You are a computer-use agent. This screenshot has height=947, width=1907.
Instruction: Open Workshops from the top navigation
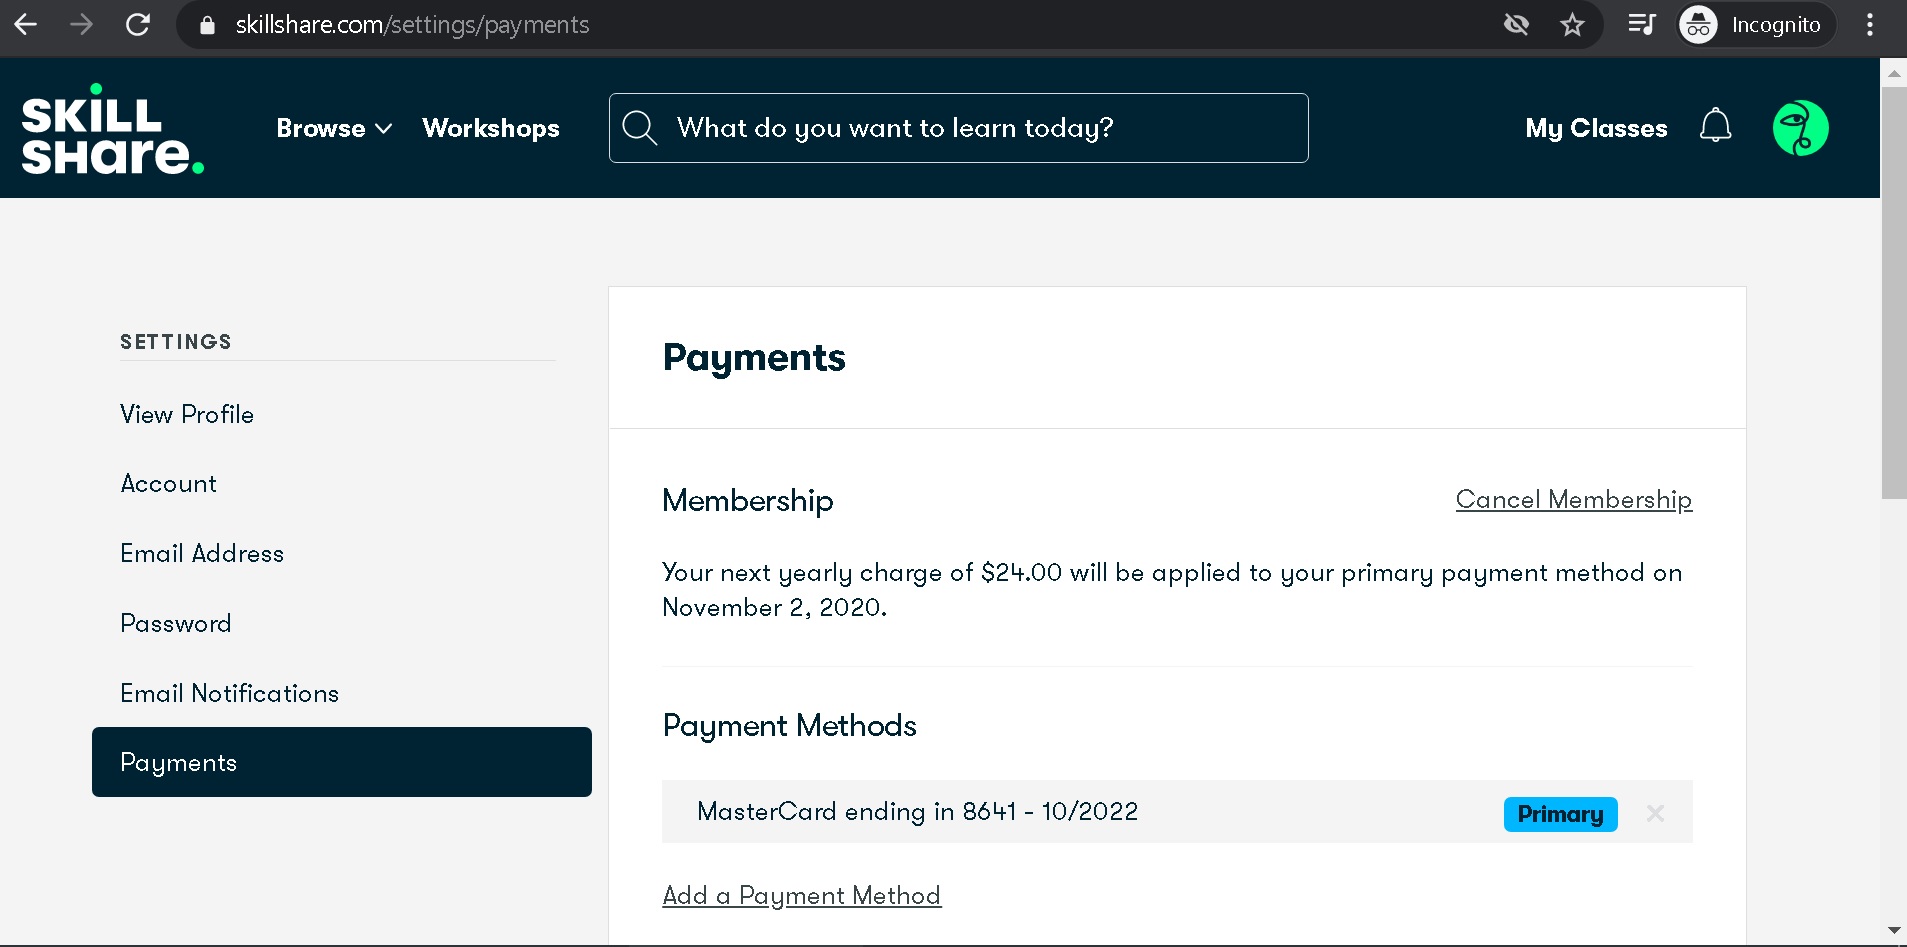[490, 128]
